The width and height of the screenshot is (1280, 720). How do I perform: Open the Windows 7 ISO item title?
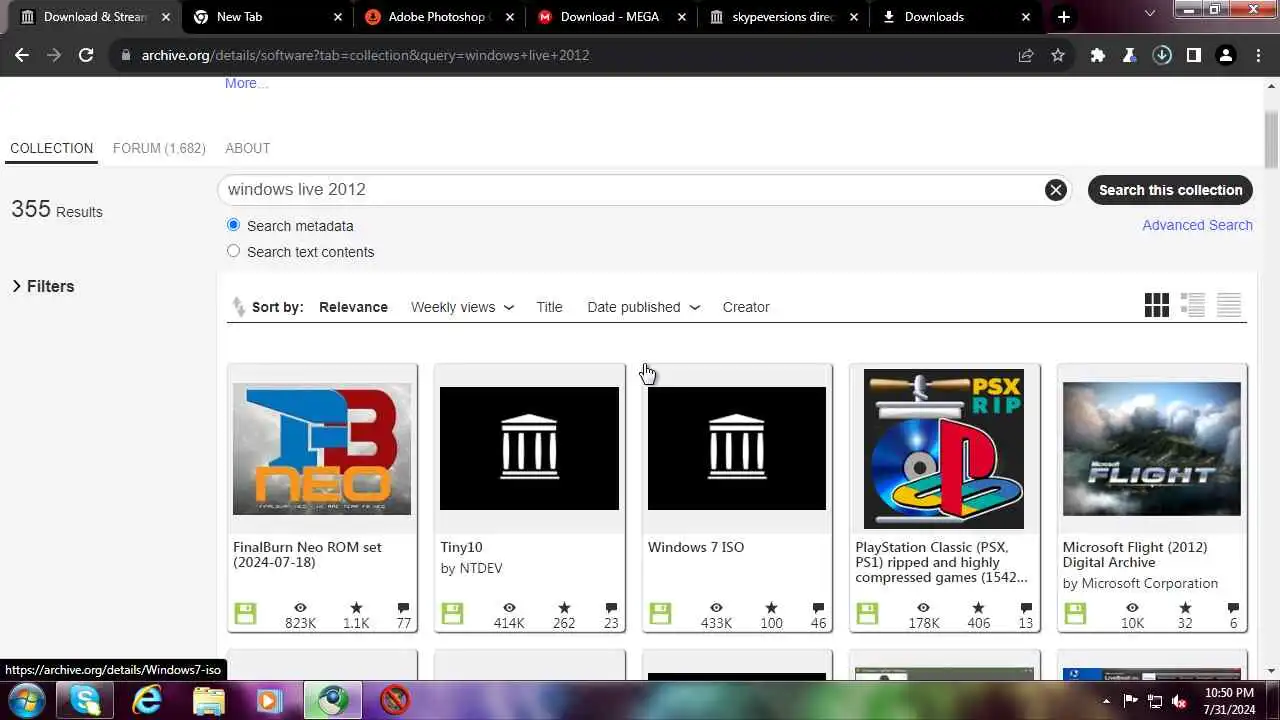696,547
